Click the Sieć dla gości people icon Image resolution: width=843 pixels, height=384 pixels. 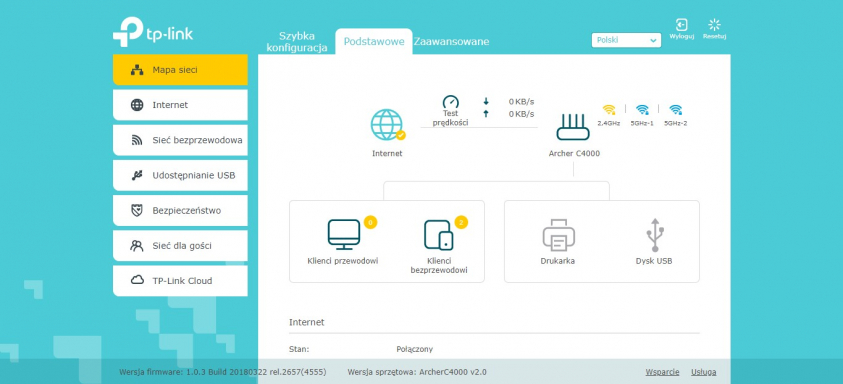tap(137, 246)
